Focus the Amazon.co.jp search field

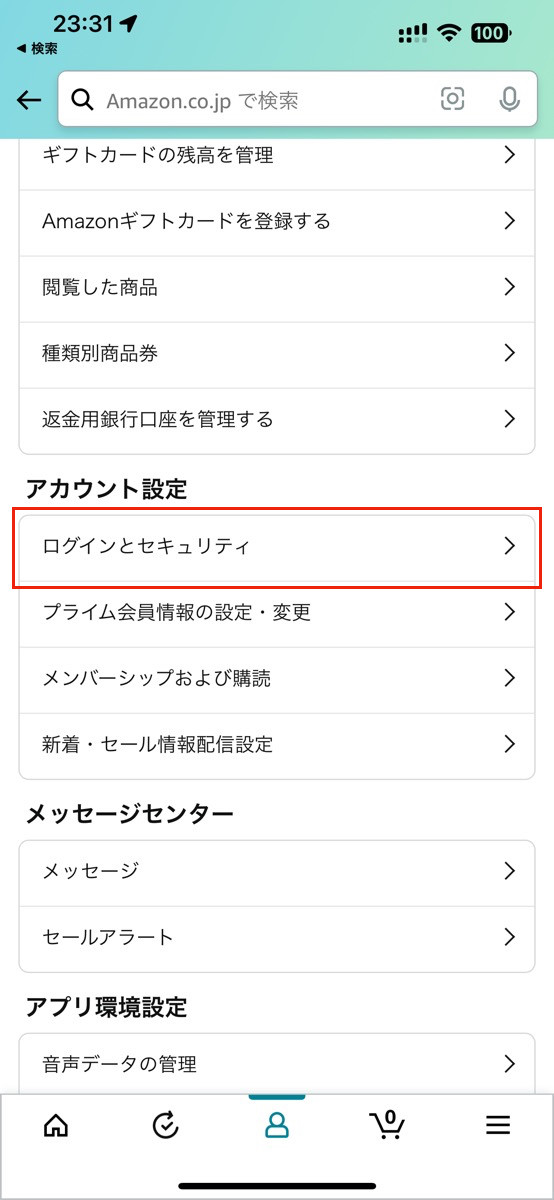[288, 100]
